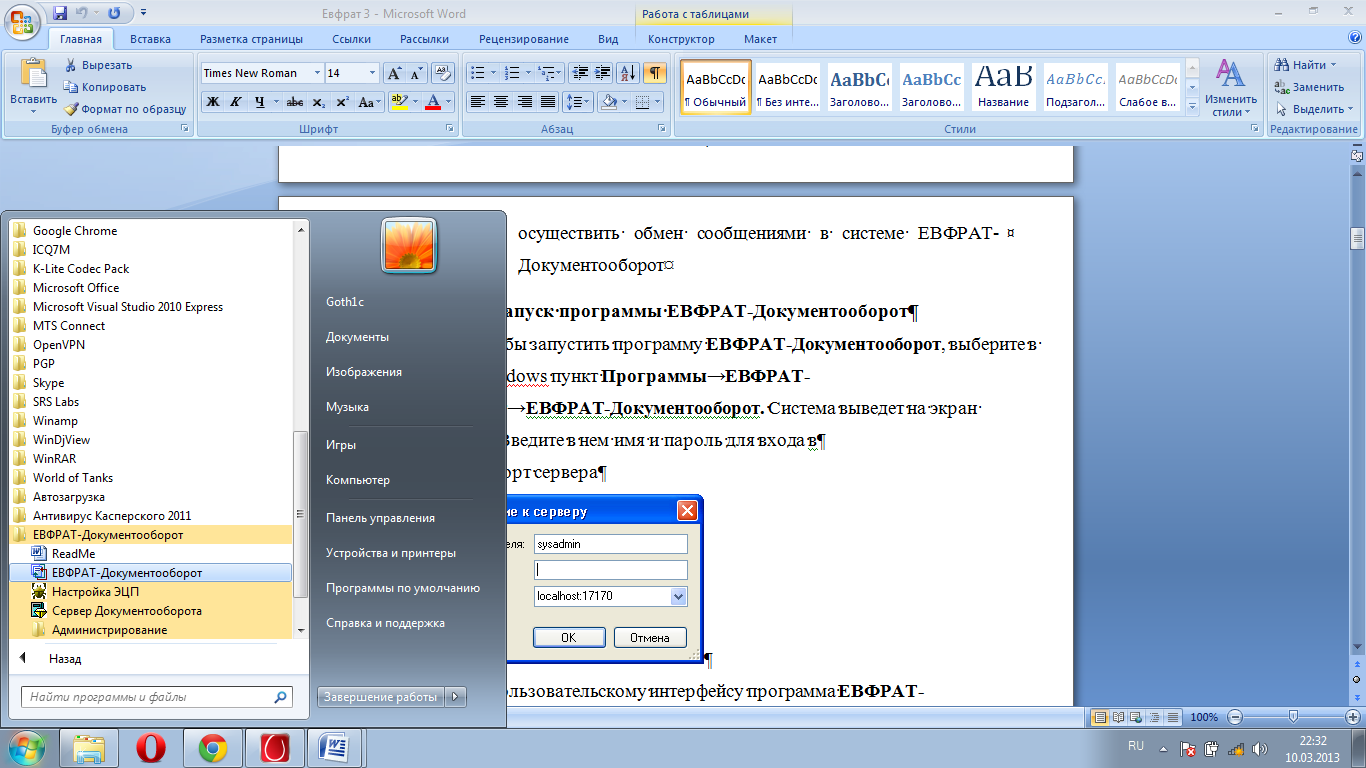Toggle print layout view in status bar

click(1099, 717)
